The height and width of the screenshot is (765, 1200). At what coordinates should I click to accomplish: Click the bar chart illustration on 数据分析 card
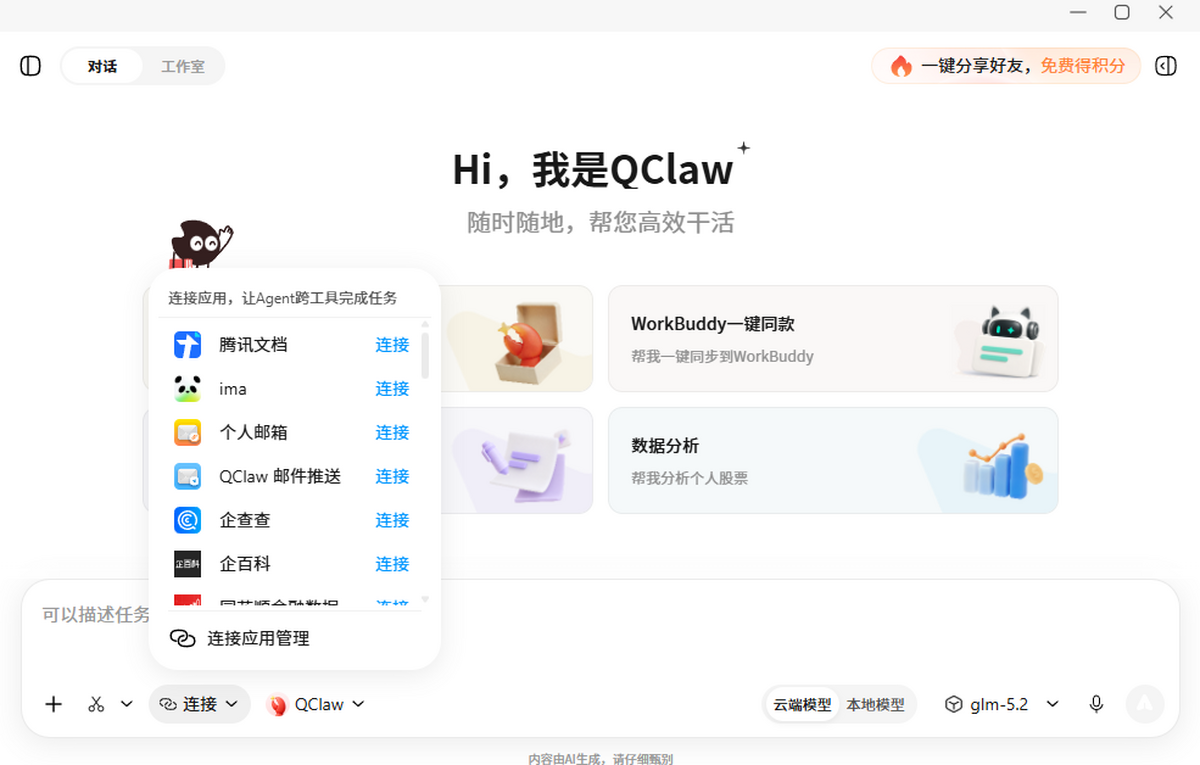1003,466
